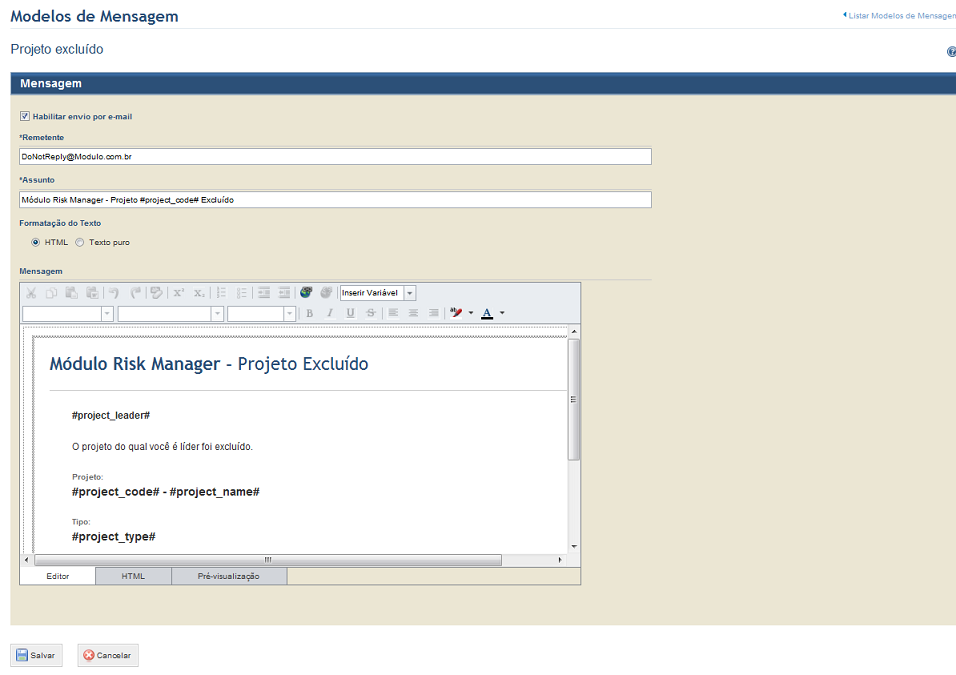The image size is (956, 675).
Task: Click the Remetente input field
Action: [x=335, y=157]
